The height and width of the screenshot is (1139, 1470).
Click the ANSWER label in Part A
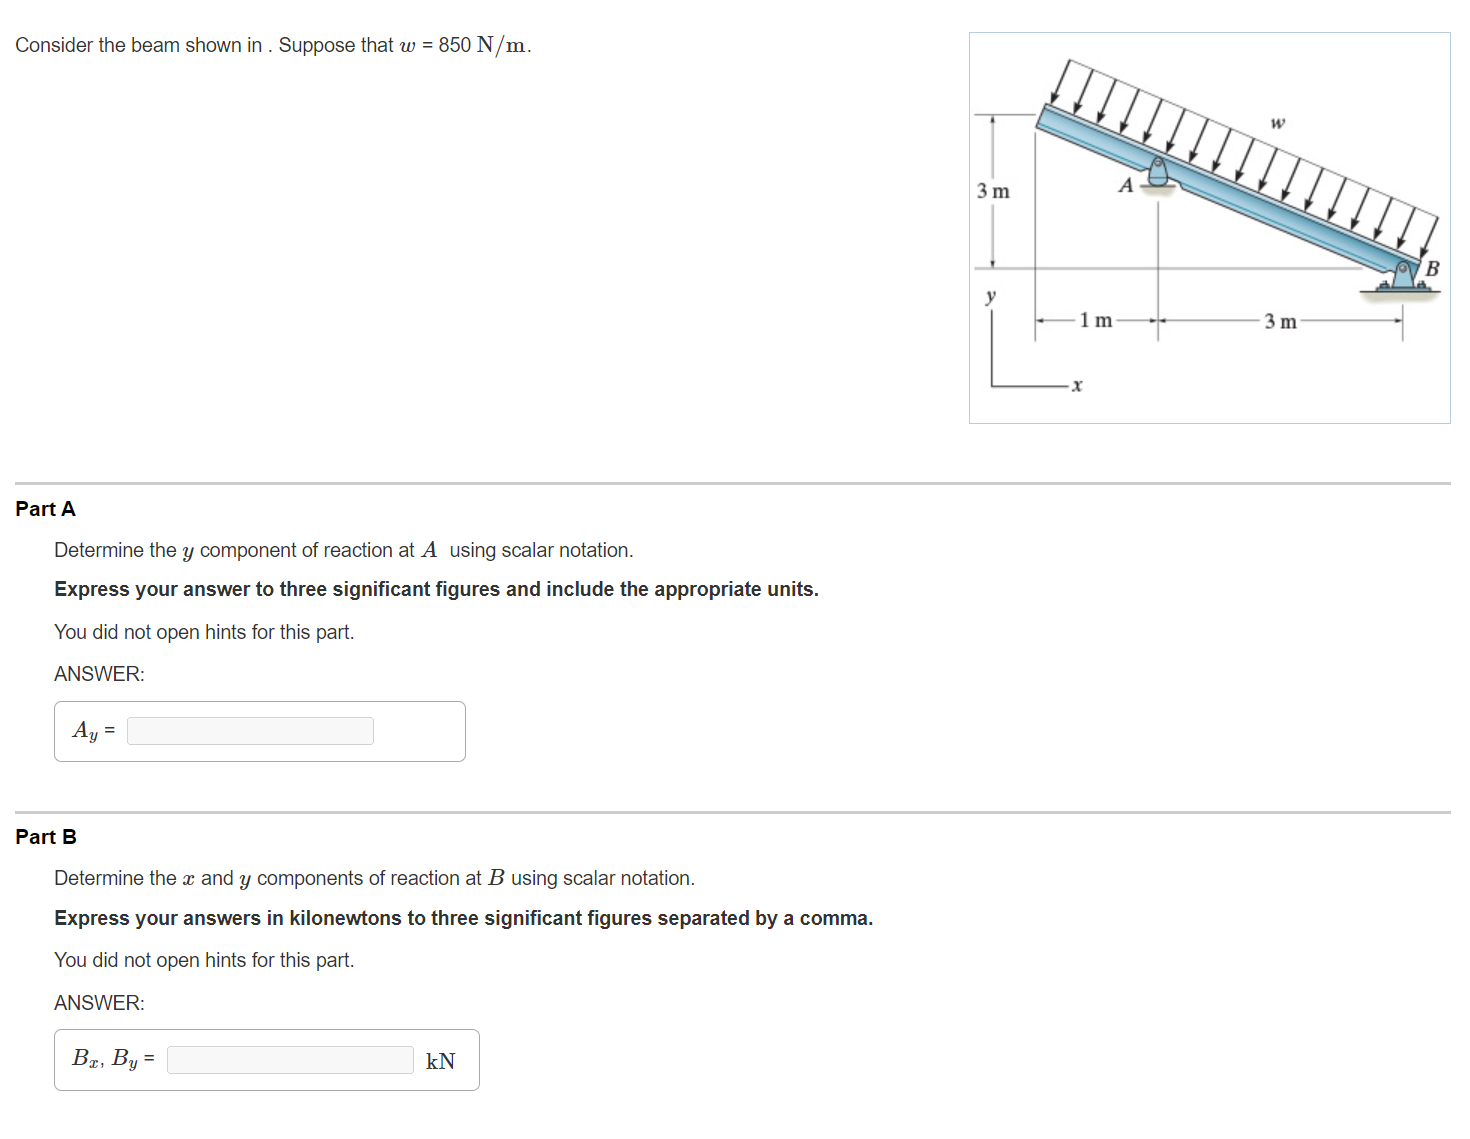[x=99, y=673]
